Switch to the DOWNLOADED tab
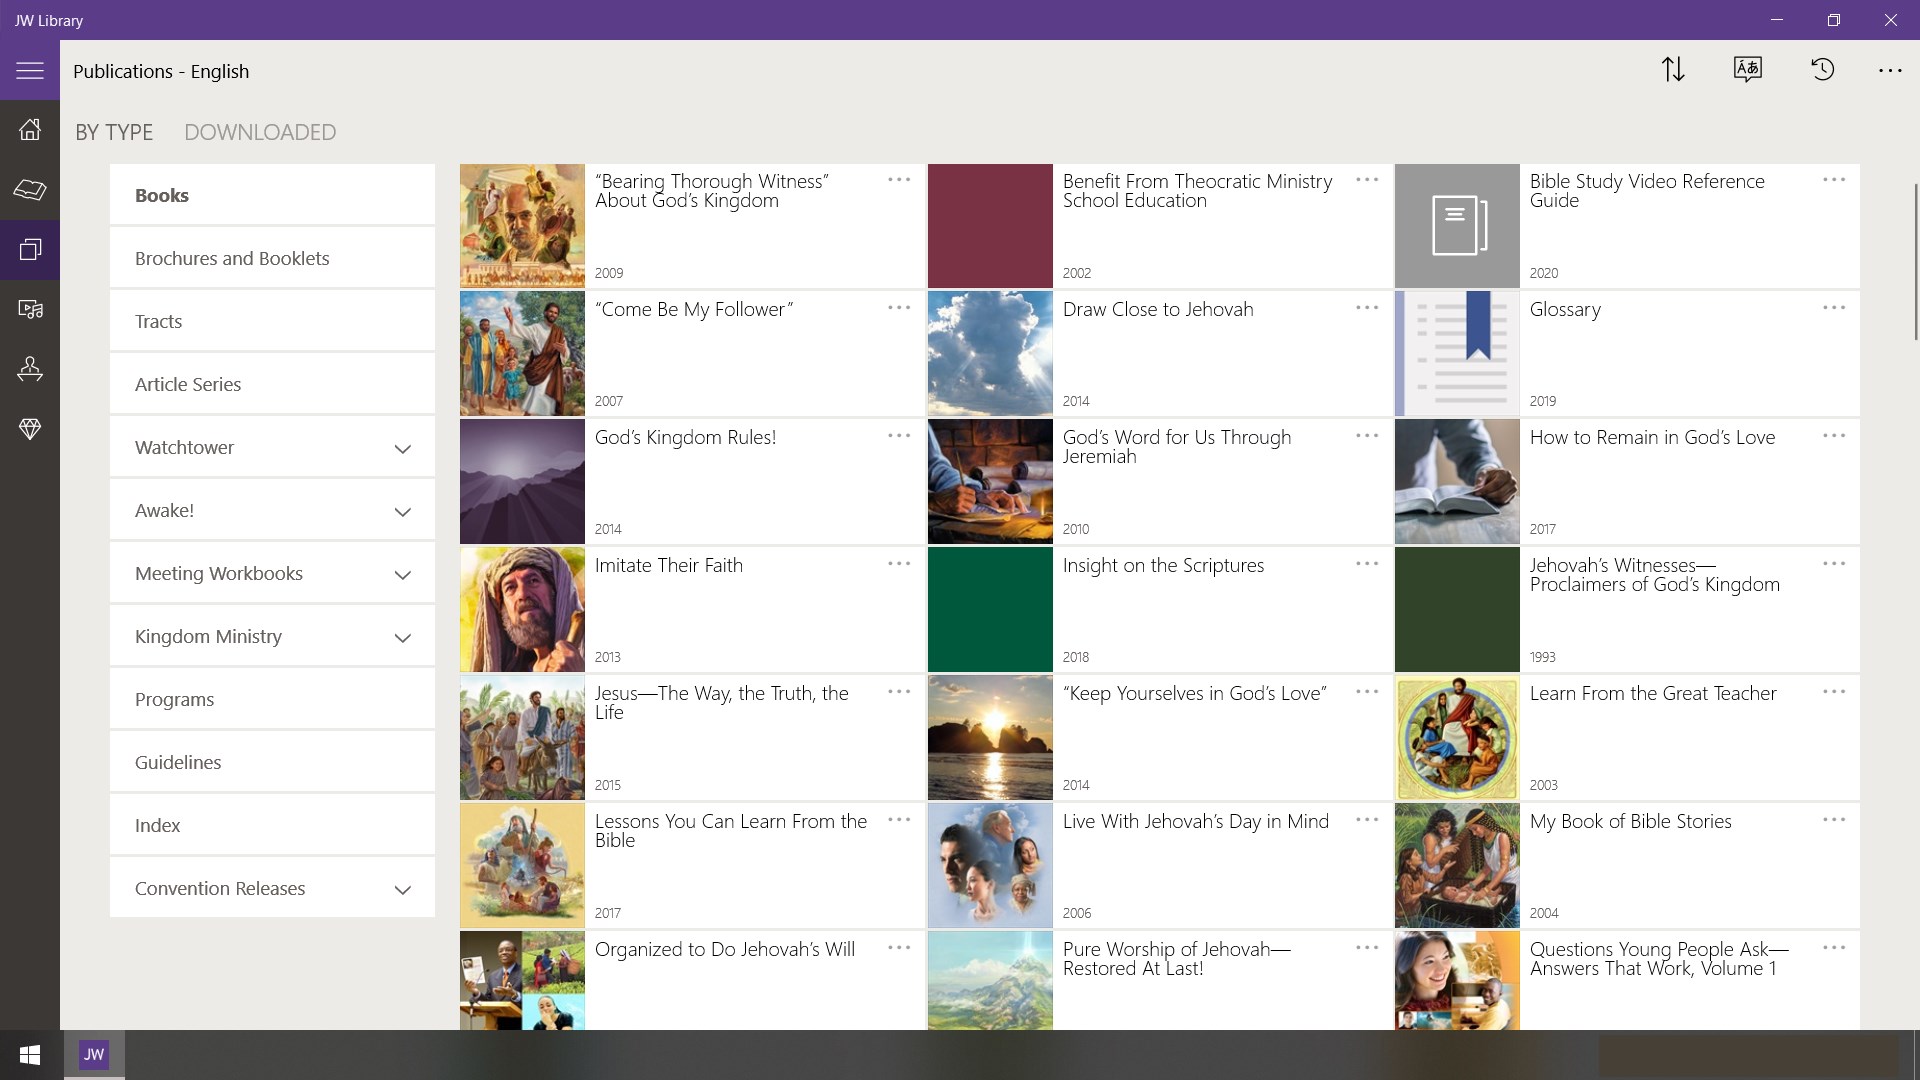 (260, 132)
